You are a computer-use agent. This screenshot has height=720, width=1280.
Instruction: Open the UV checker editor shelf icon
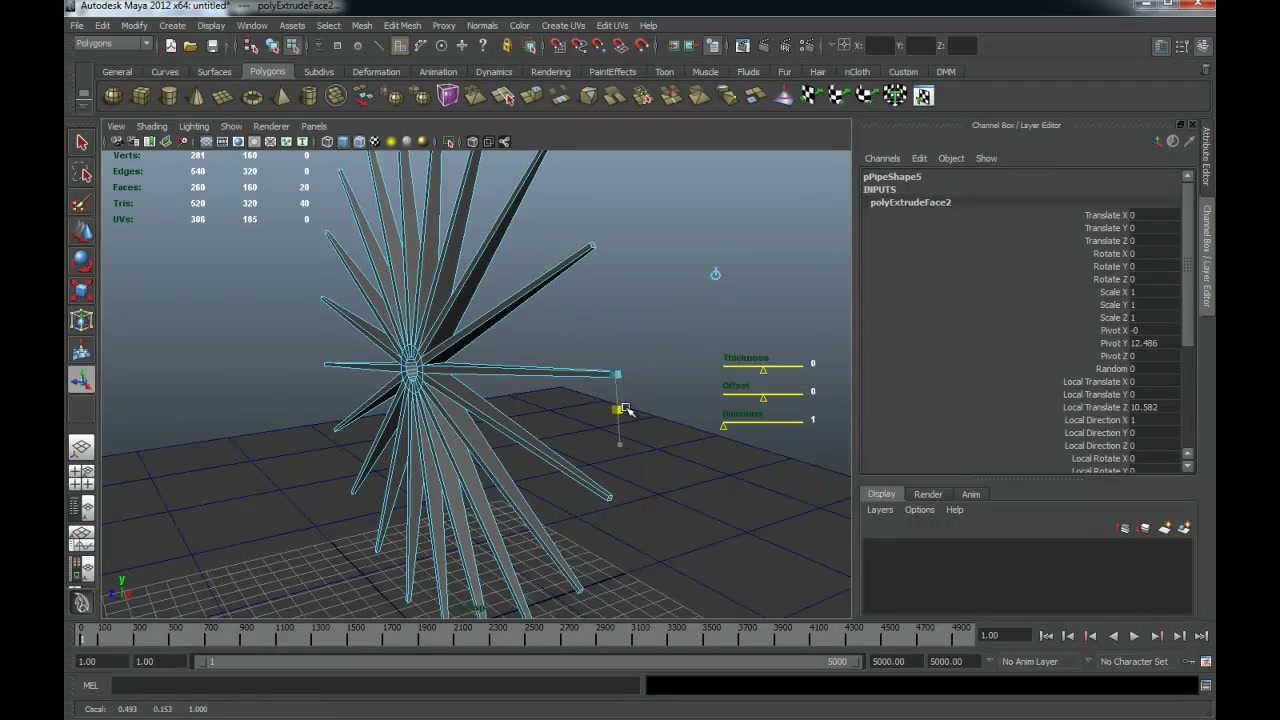[923, 96]
